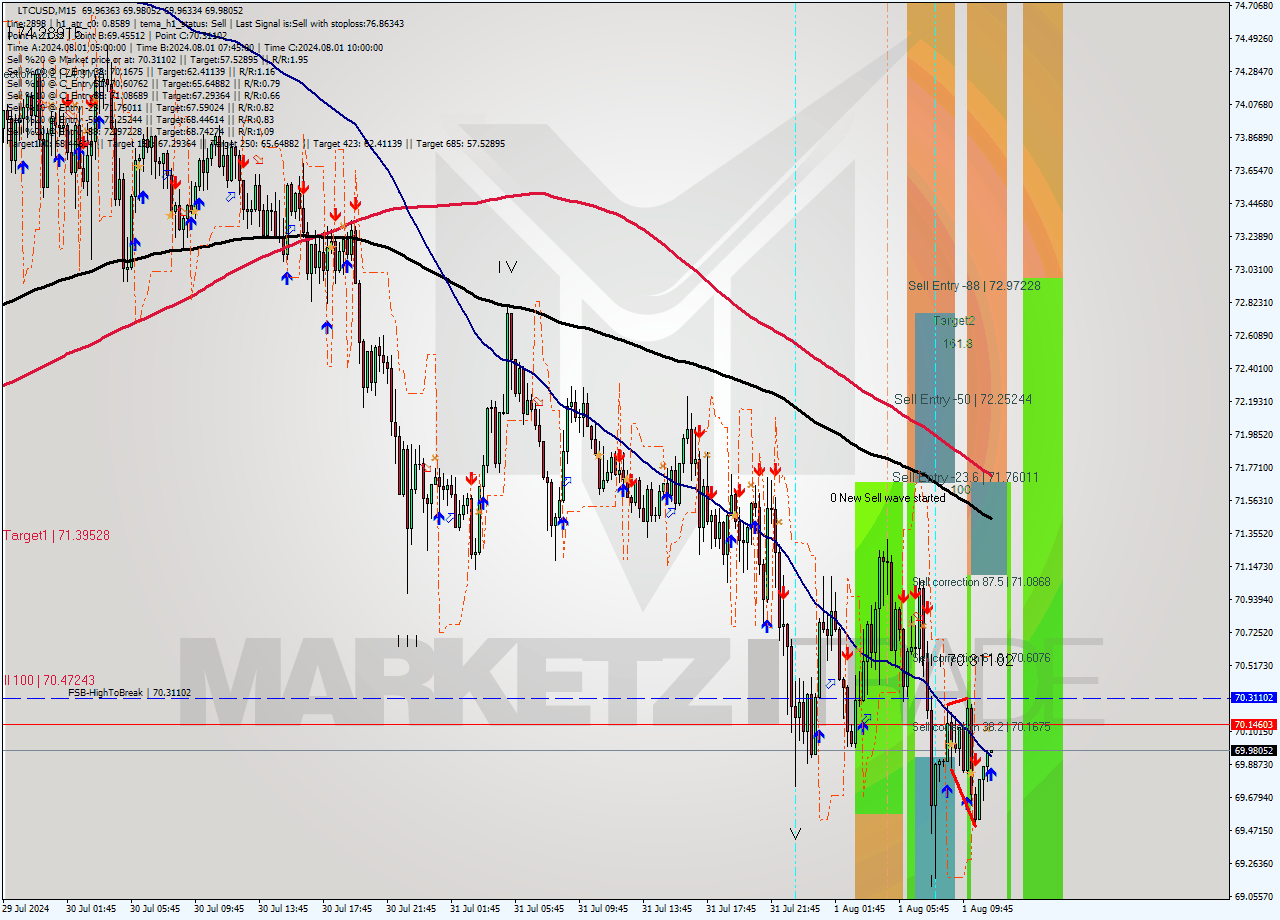Click the 'Target 685: 57.52895' text
Screen dimensions: 1280x920
tap(461, 144)
